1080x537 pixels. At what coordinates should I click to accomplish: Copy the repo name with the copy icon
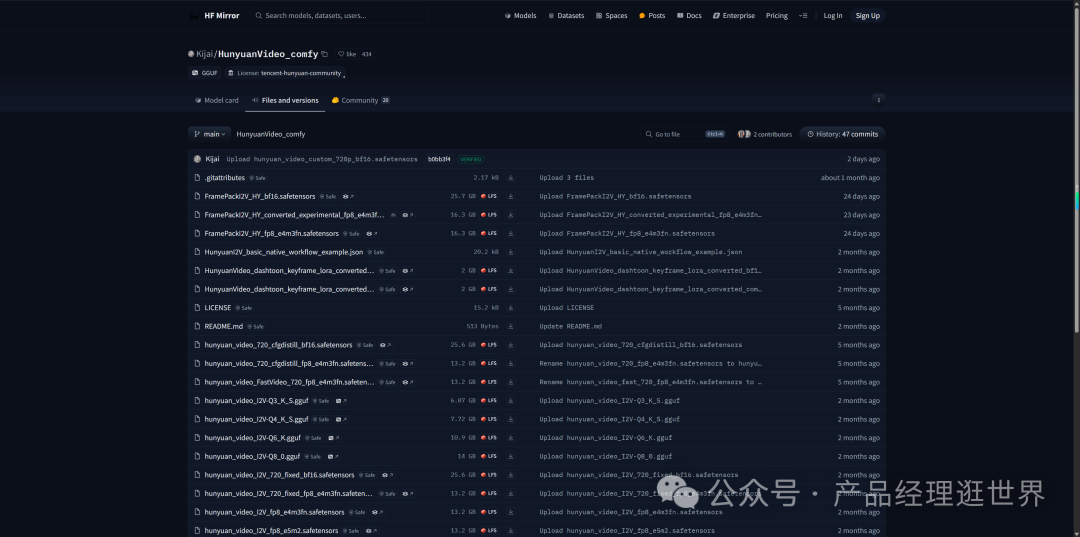point(324,54)
